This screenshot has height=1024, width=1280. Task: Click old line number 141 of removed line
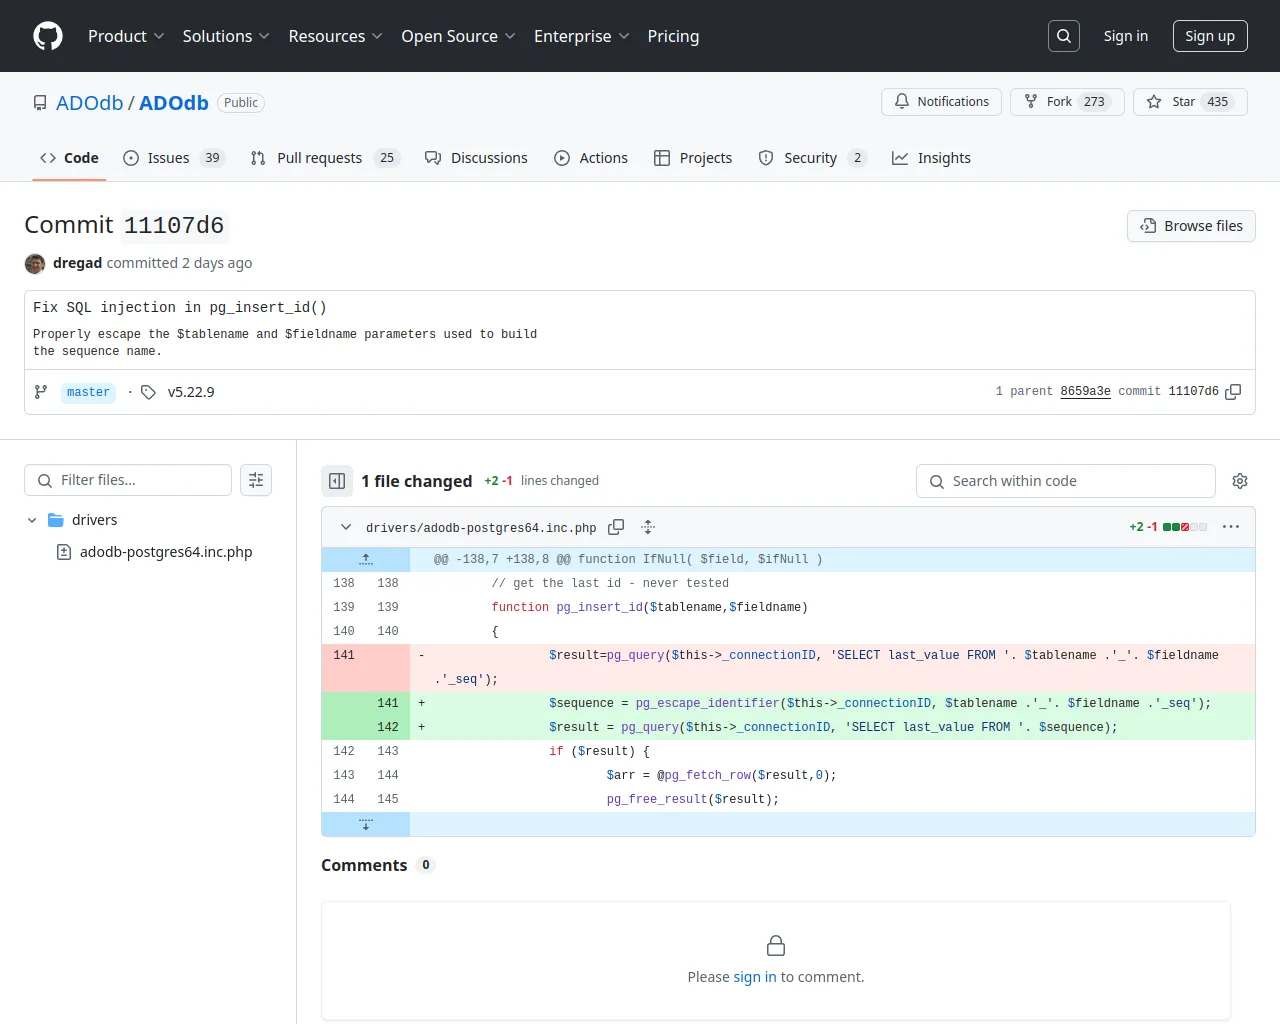click(x=344, y=656)
